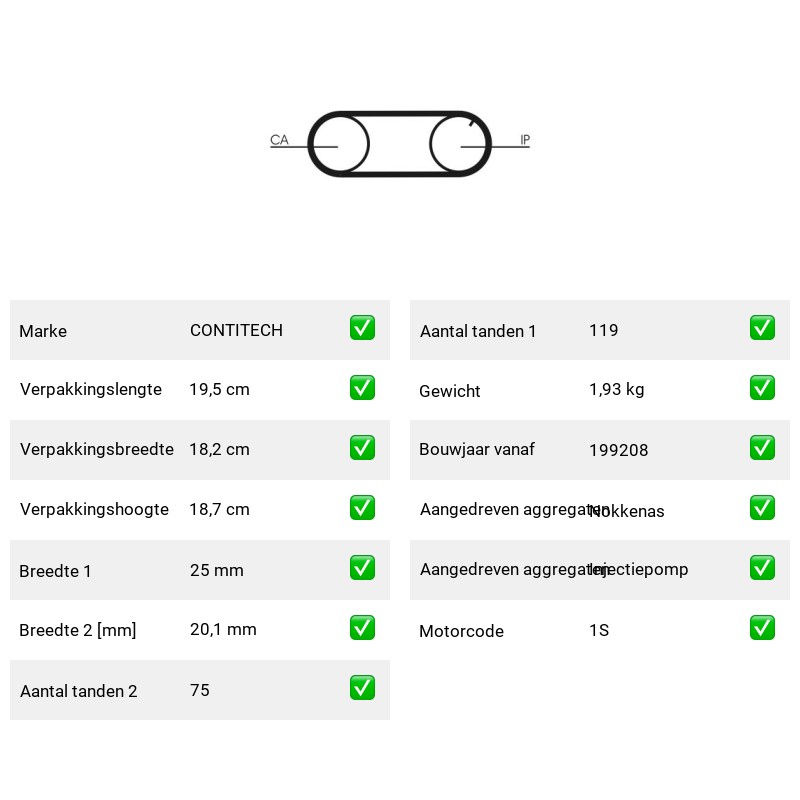The width and height of the screenshot is (800, 800).
Task: Click the checkmark in the Injectiepomp row
Action: pos(762,568)
